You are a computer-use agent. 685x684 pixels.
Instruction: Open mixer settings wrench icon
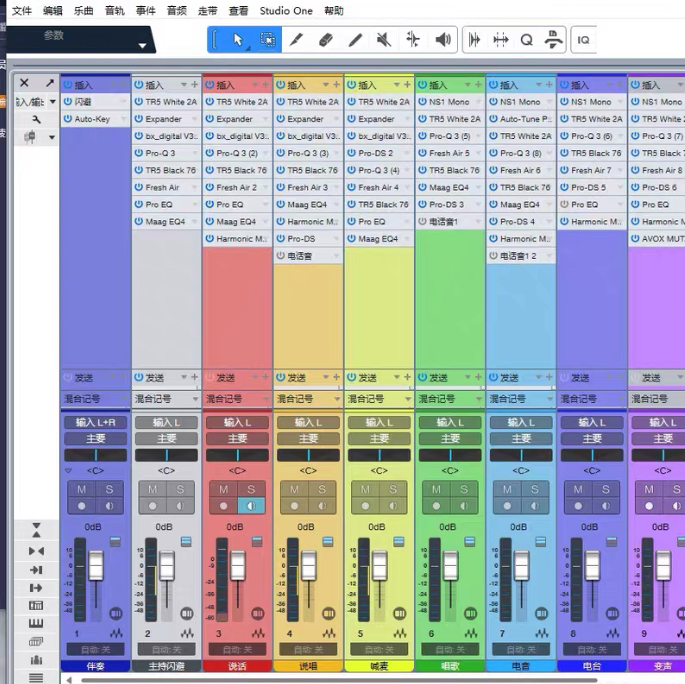36,119
